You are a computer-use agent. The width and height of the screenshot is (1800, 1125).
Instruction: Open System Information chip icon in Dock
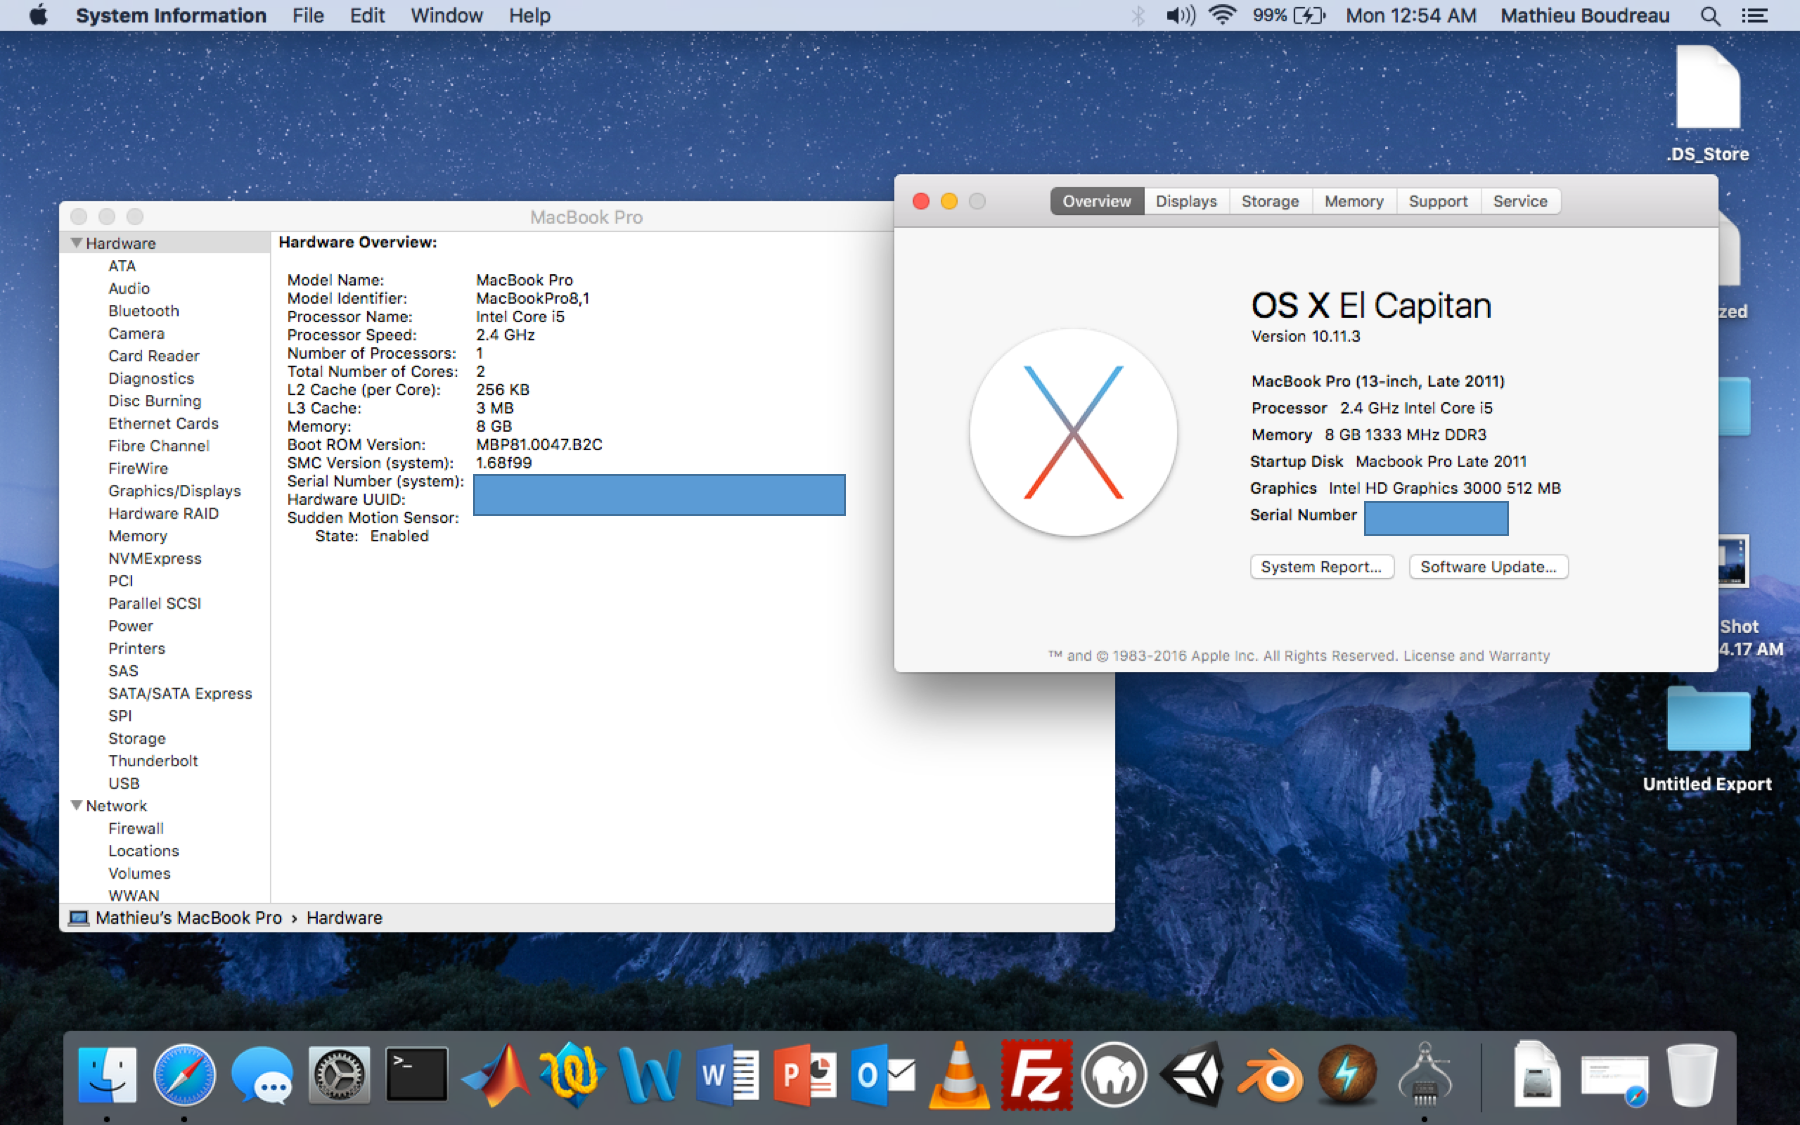tap(1425, 1075)
